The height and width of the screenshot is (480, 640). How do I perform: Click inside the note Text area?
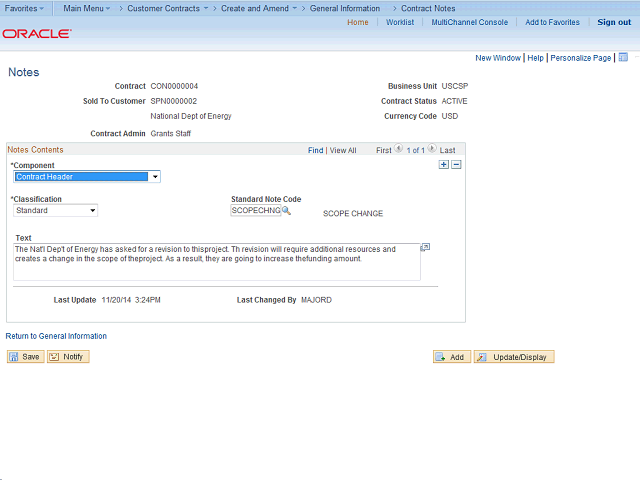(x=217, y=262)
